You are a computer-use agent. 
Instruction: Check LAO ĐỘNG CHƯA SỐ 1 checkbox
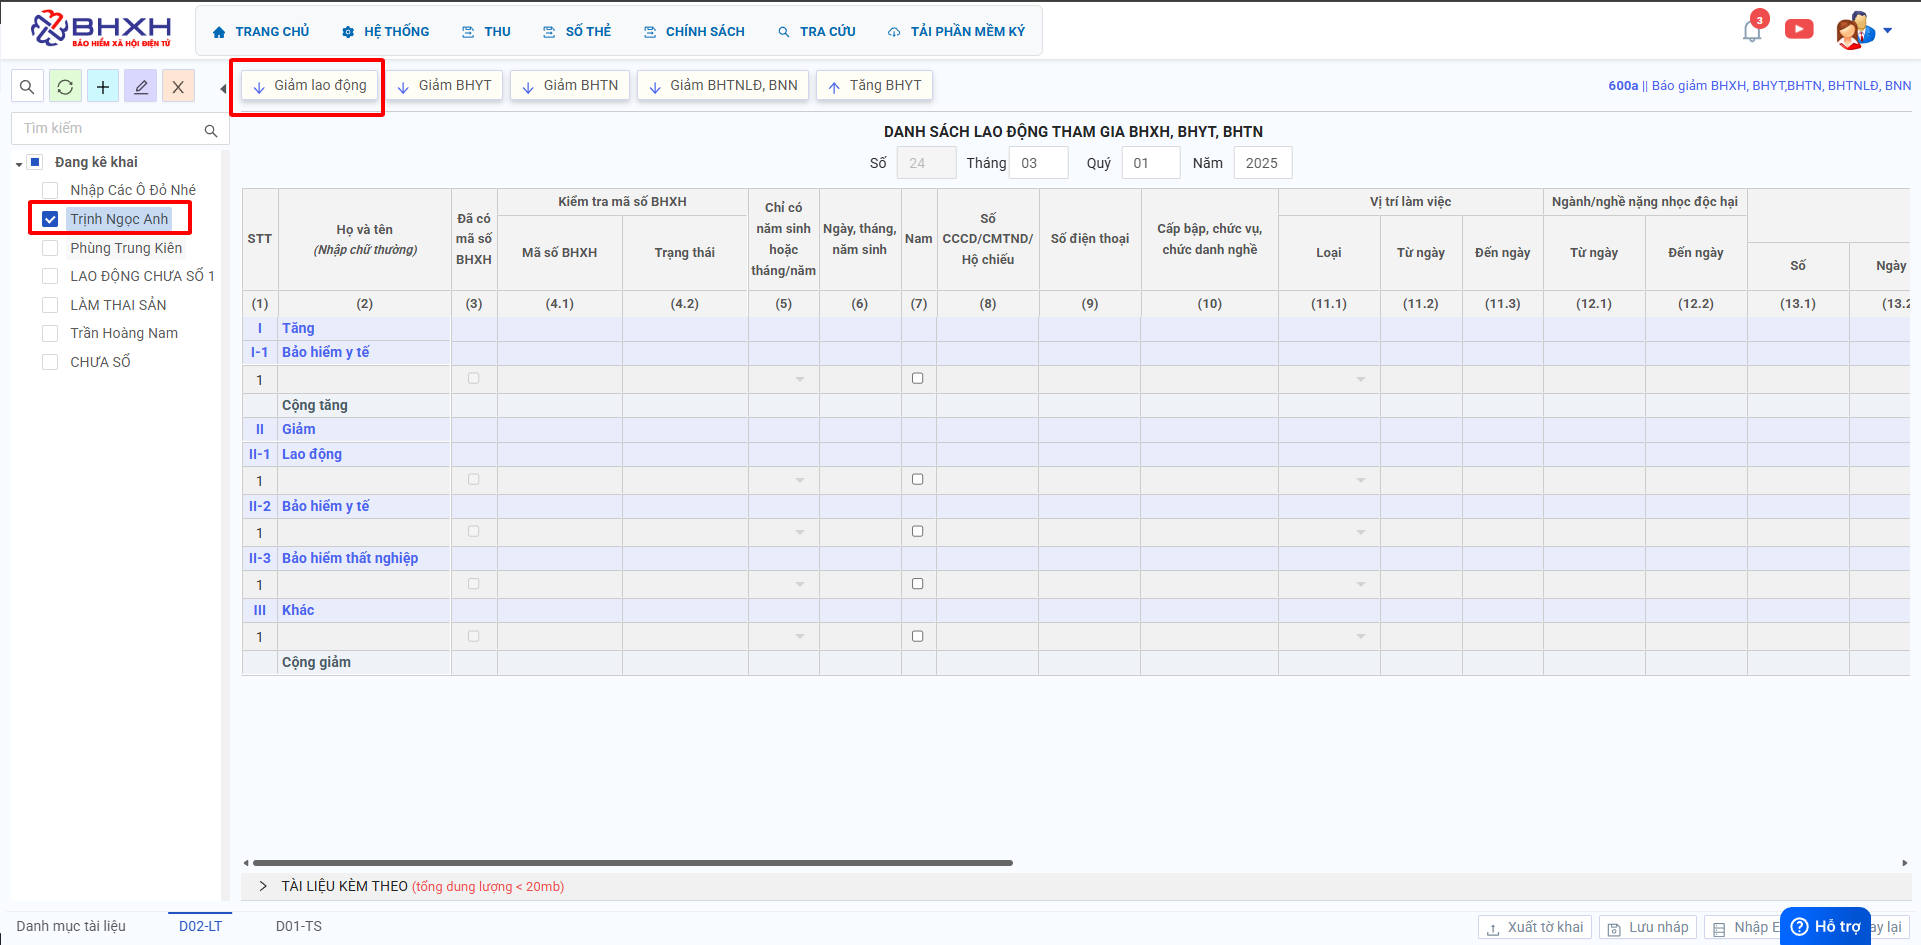pos(50,276)
